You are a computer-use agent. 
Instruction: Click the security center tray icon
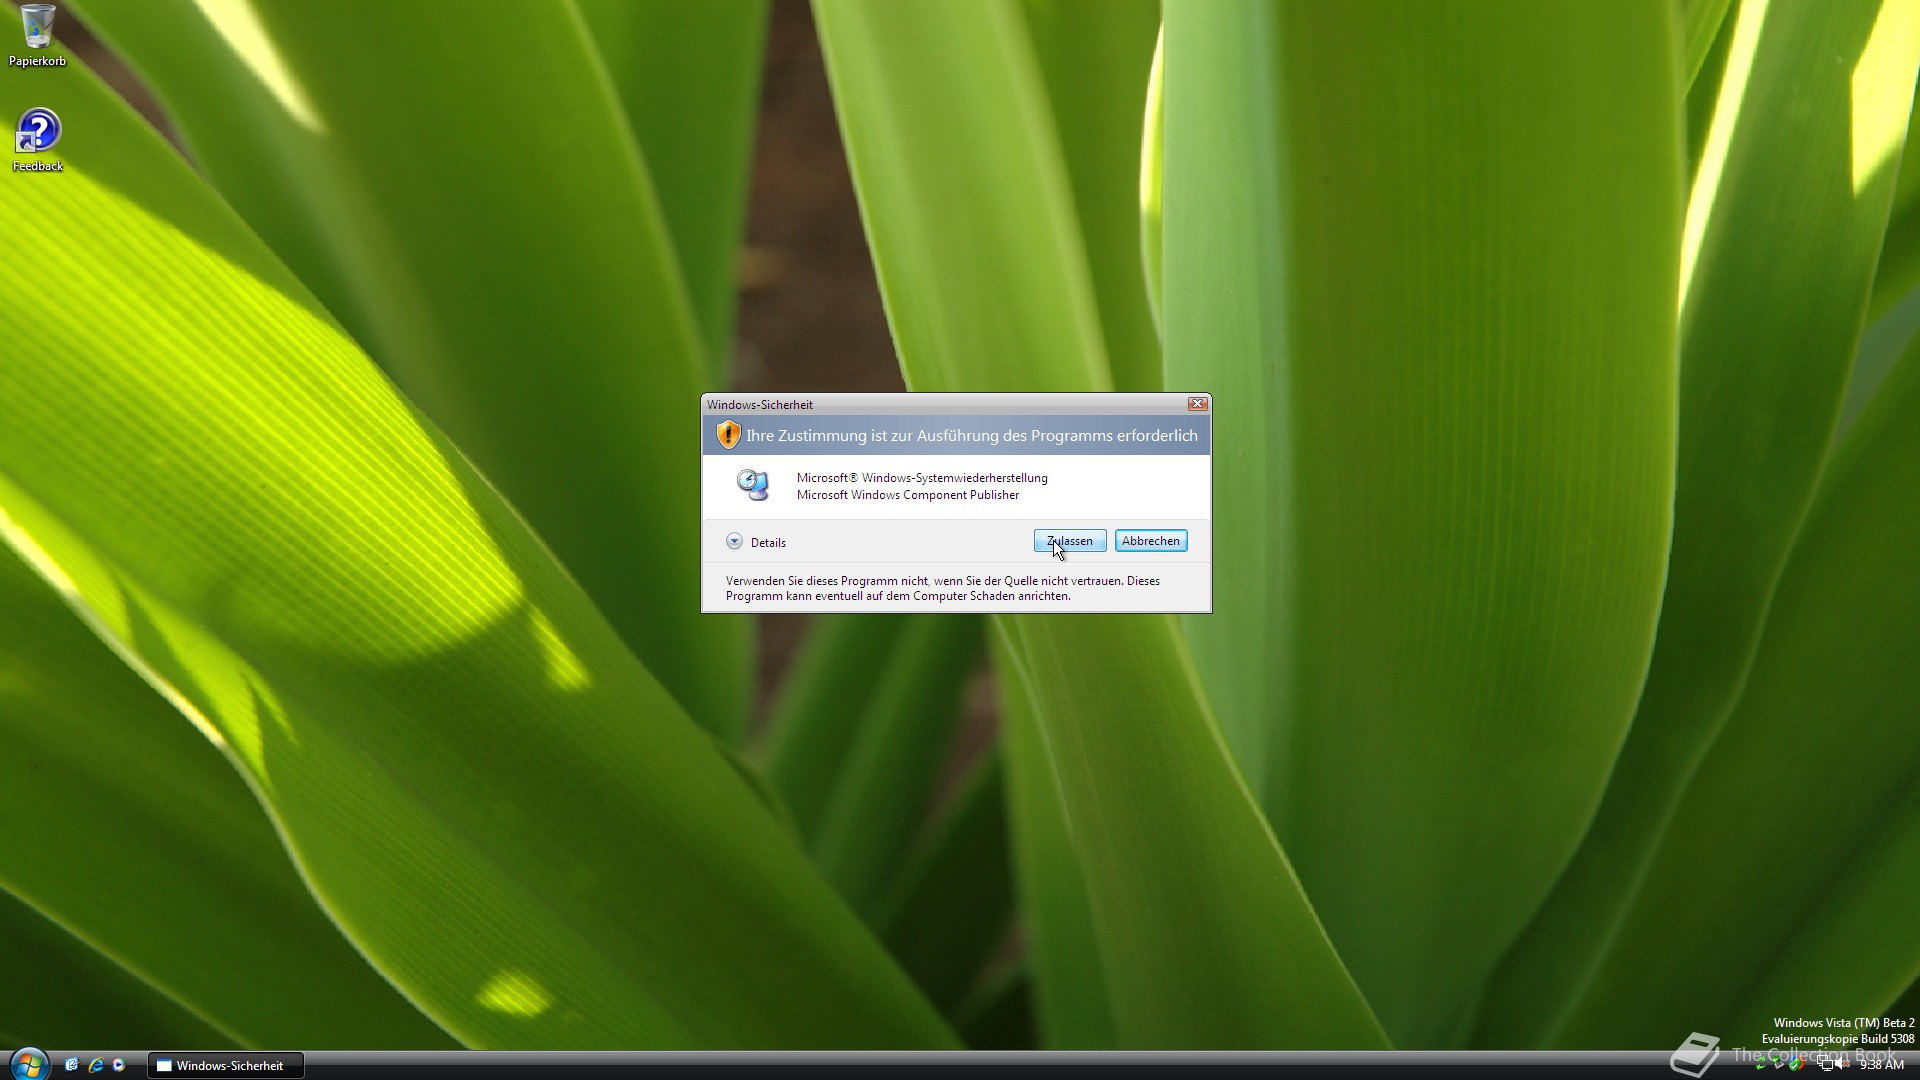pyautogui.click(x=1796, y=1064)
